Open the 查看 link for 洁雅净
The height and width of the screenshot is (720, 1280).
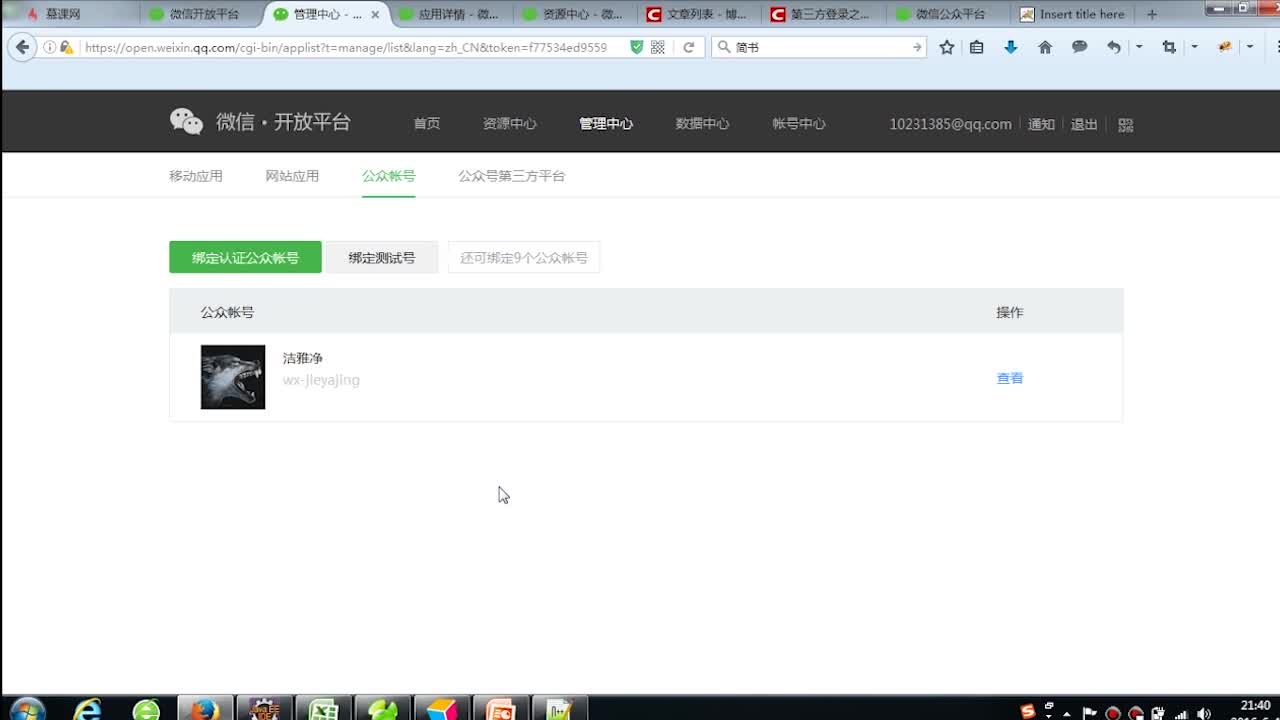(1010, 378)
